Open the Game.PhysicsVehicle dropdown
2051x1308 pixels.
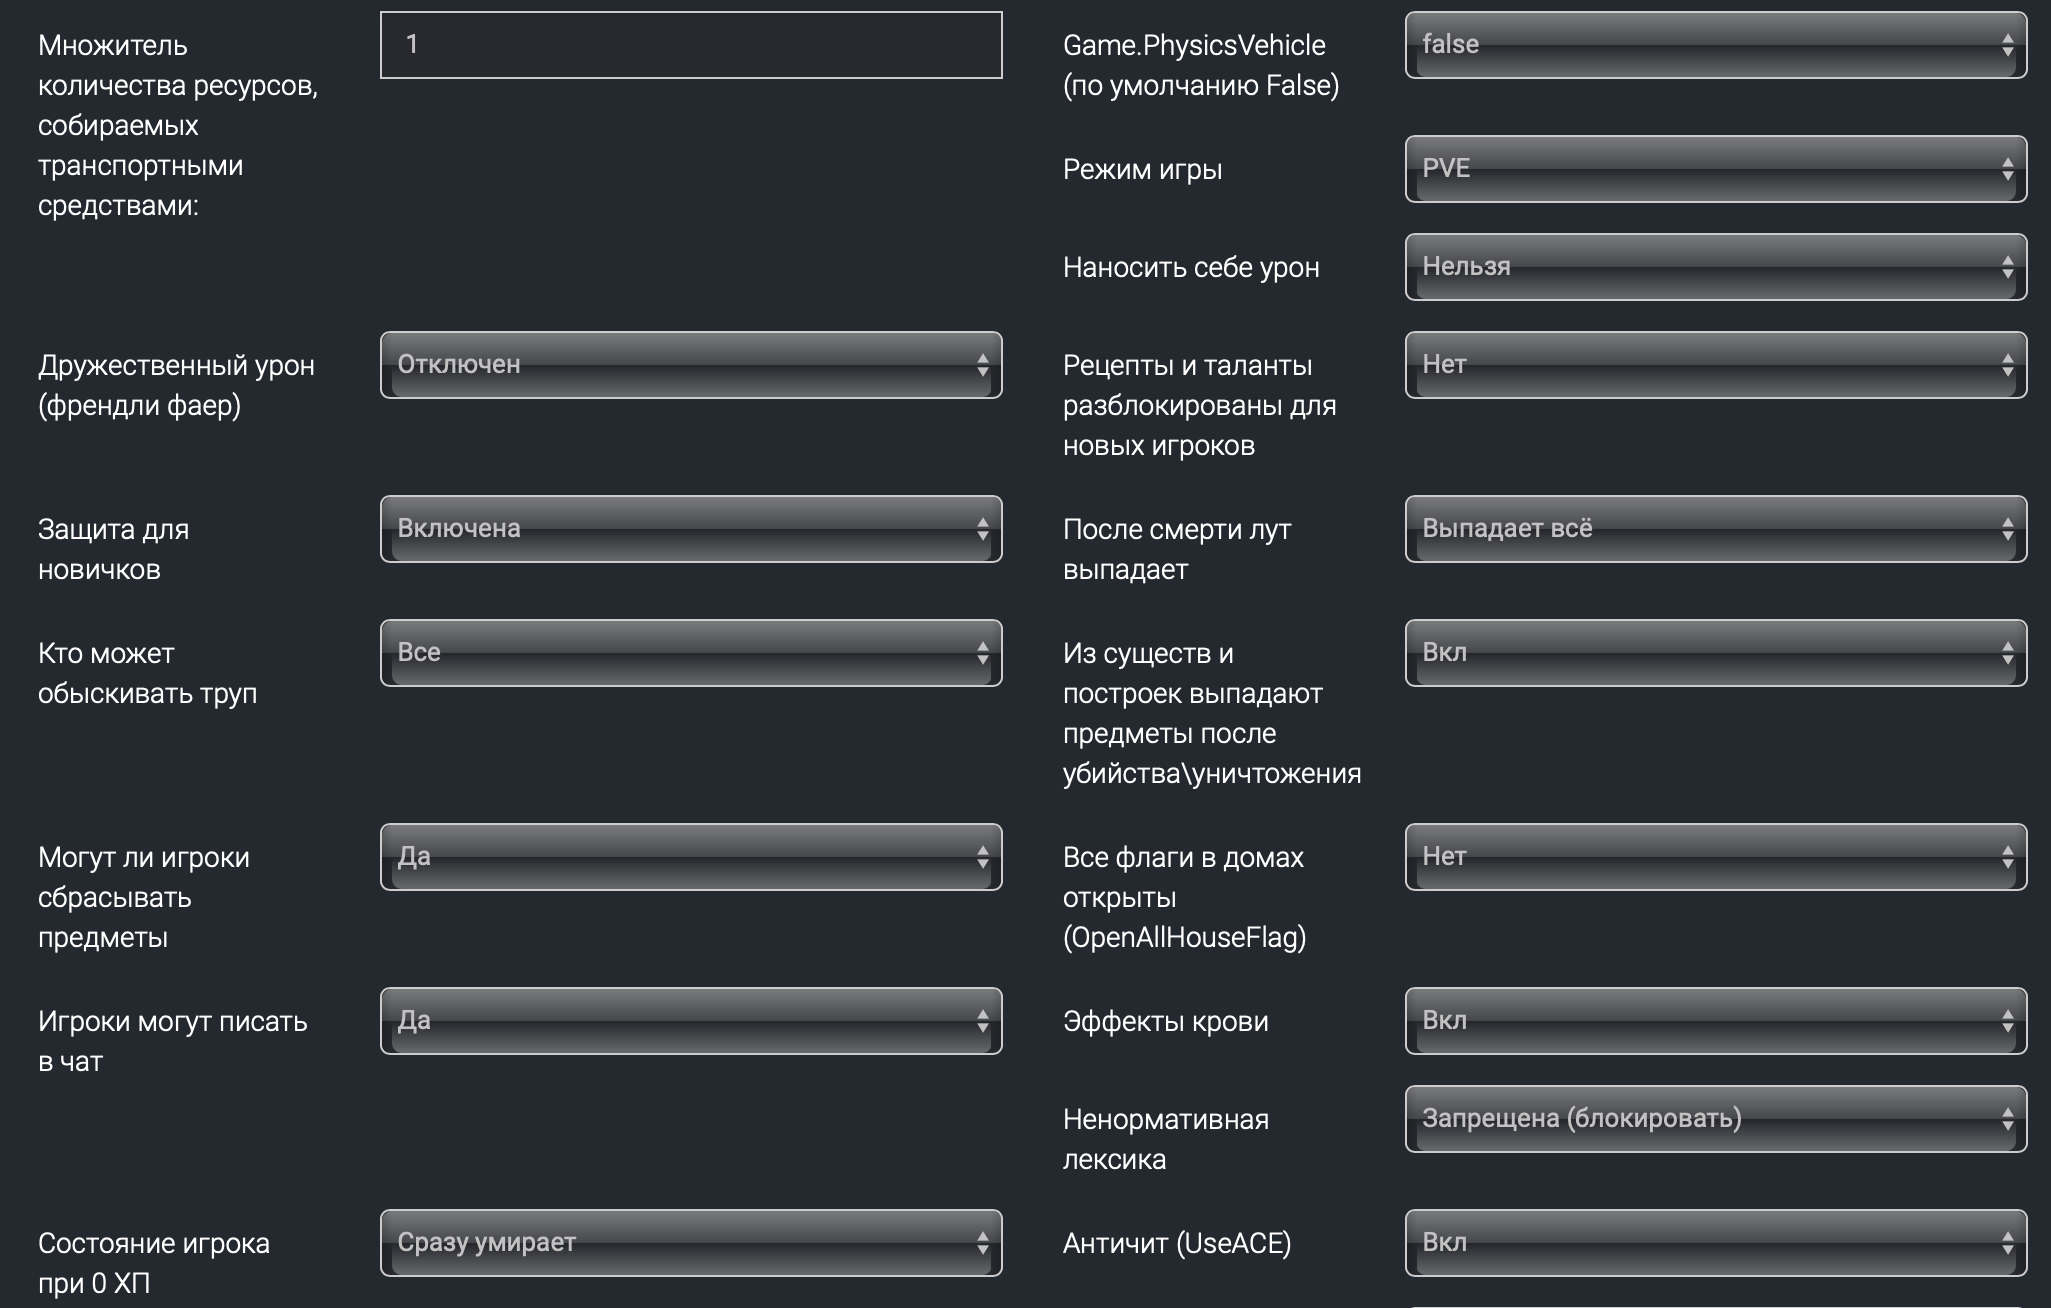1715,45
